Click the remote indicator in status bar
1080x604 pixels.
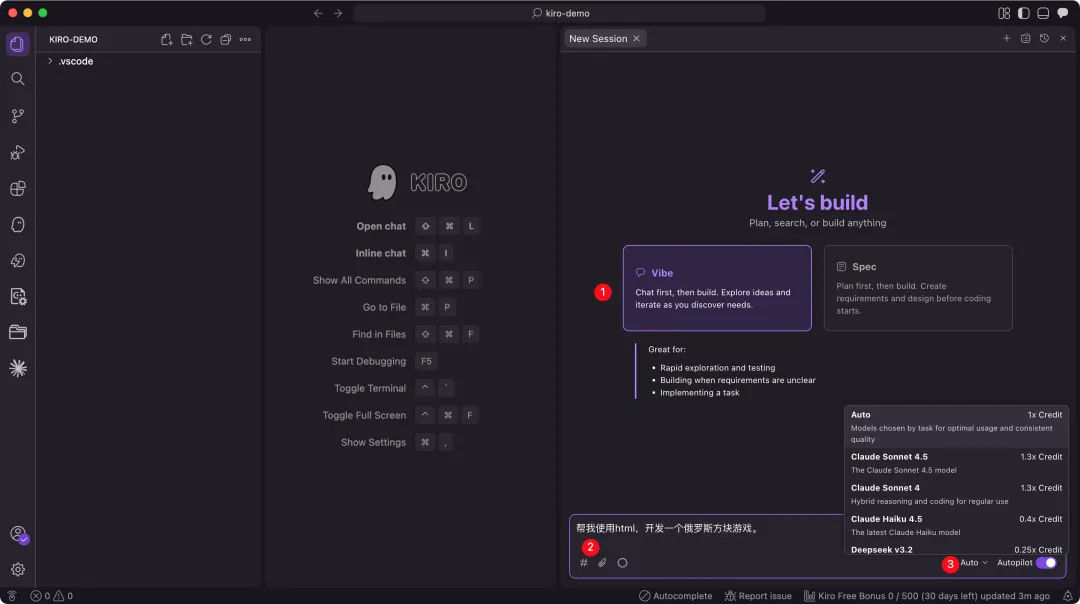[12, 596]
